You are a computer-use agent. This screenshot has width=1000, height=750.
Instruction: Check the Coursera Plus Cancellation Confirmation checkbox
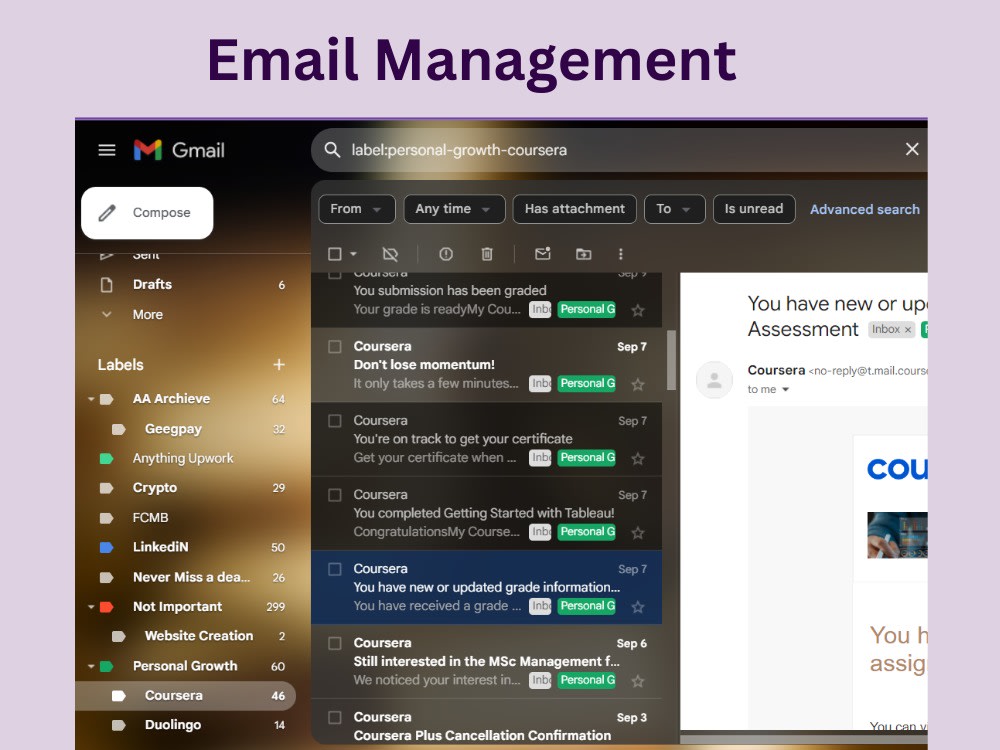(x=335, y=717)
